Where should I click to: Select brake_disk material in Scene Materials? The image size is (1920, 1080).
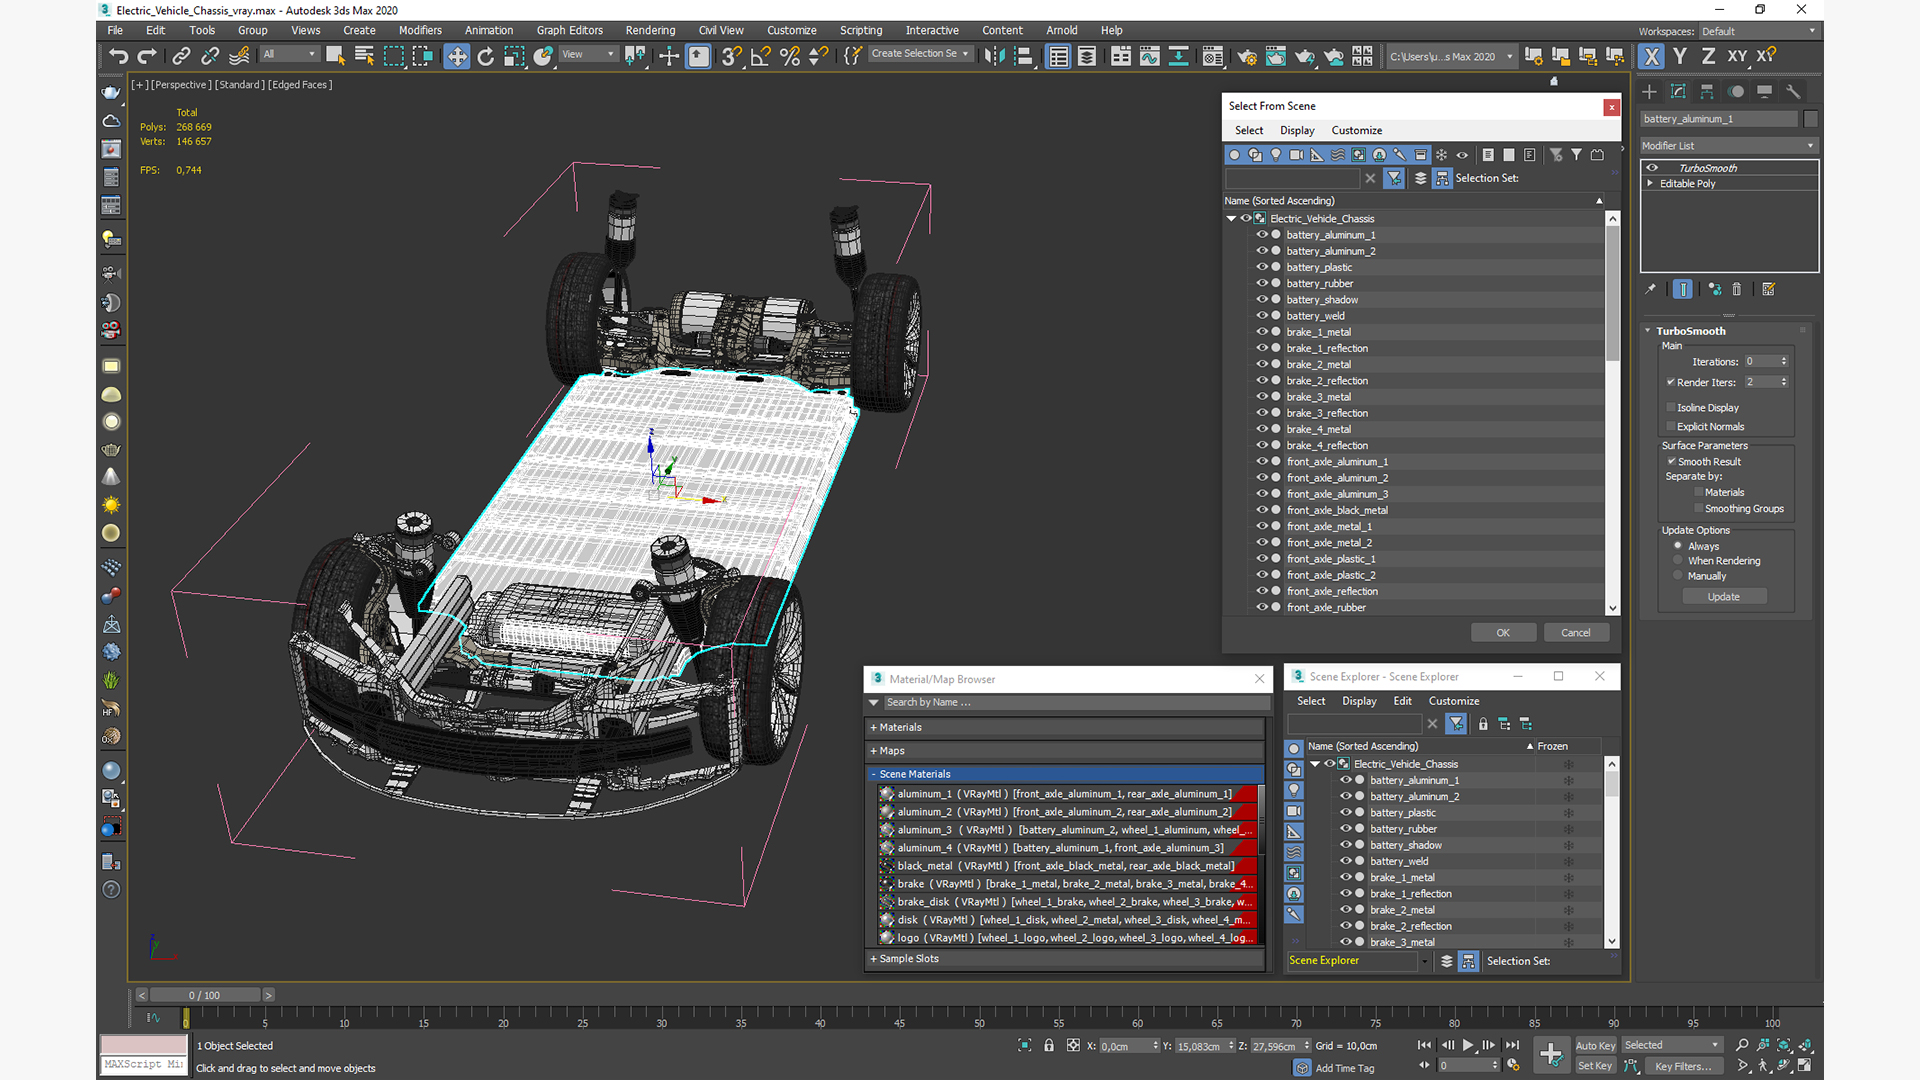pos(1066,902)
